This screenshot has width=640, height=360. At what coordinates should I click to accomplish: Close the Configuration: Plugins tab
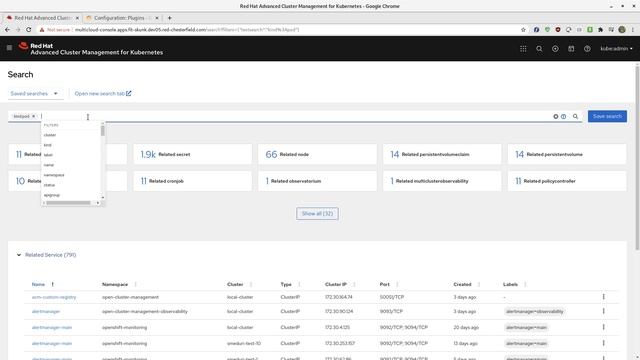click(x=157, y=18)
